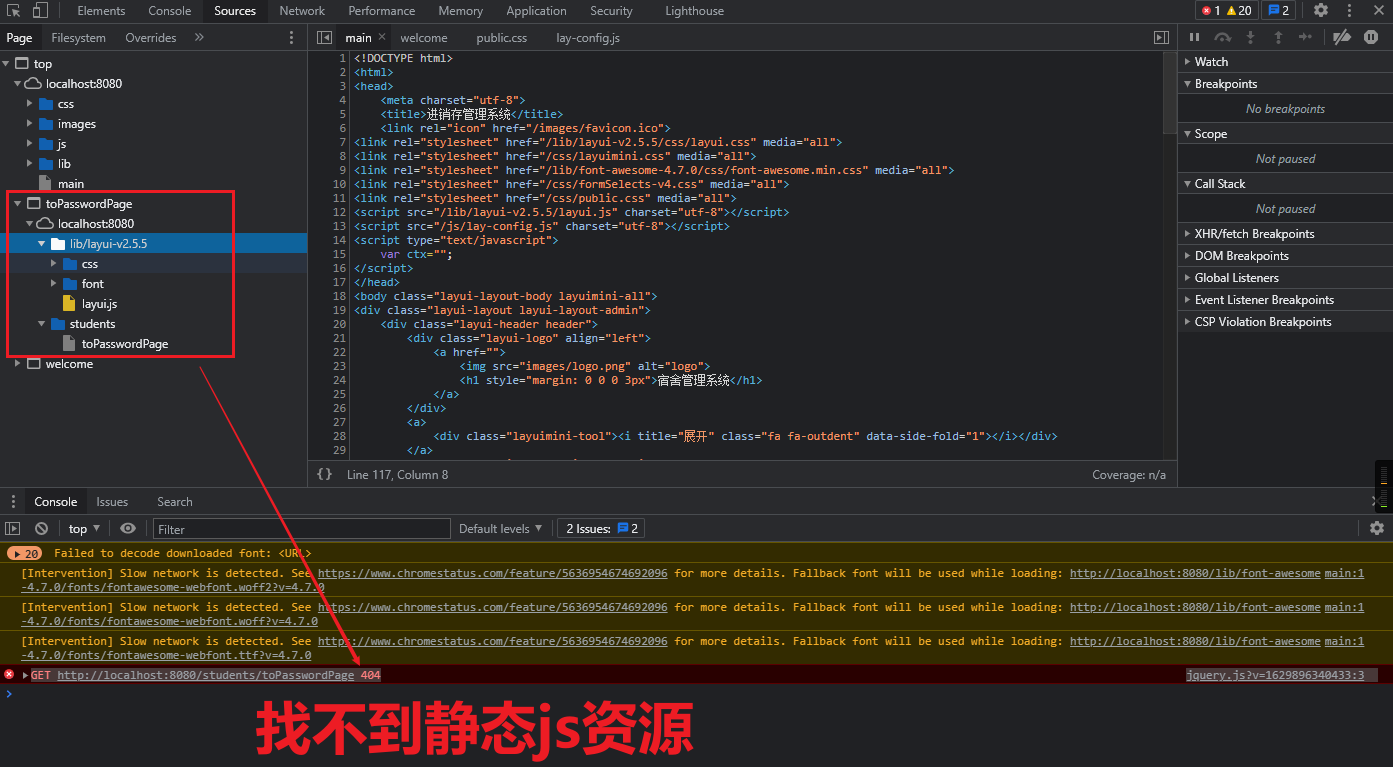The image size is (1393, 767).
Task: Switch to the Issues drawer tab
Action: tap(112, 501)
